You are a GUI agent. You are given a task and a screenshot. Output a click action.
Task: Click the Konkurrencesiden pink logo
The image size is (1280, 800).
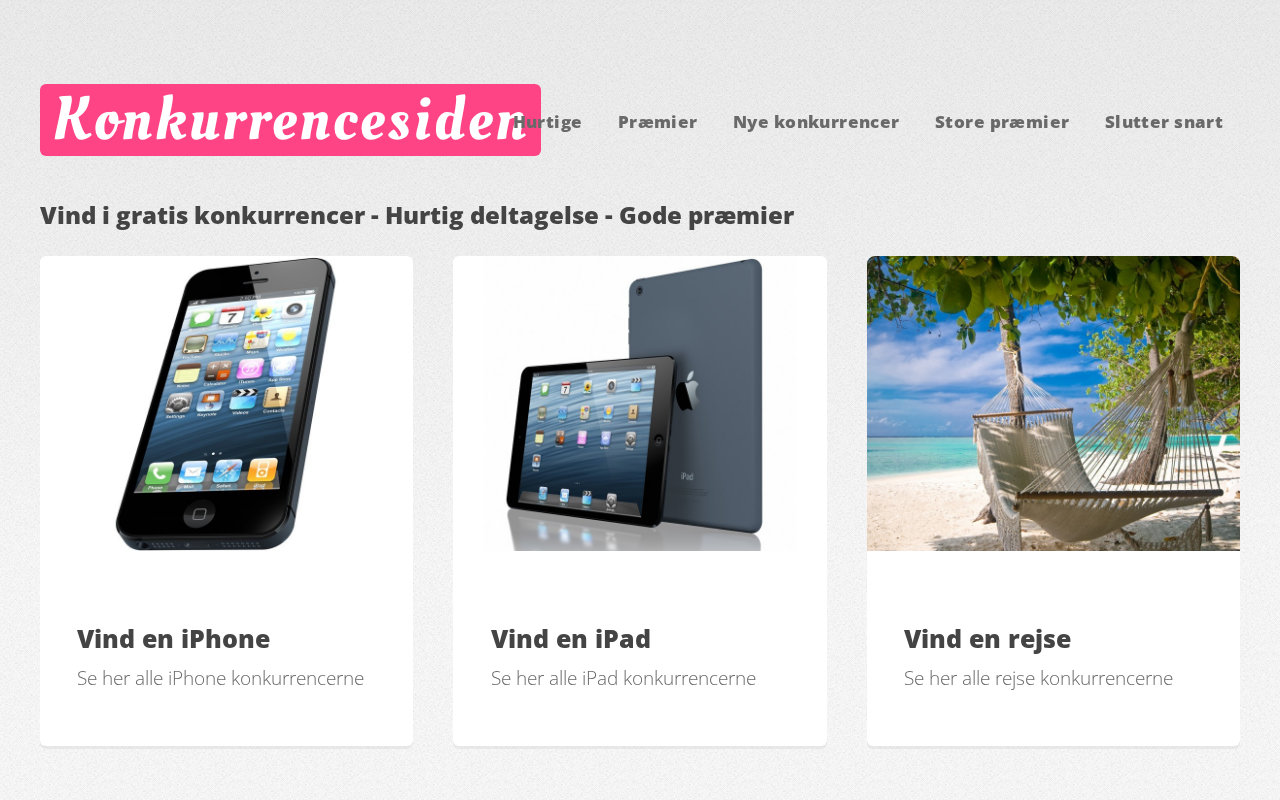pyautogui.click(x=290, y=120)
